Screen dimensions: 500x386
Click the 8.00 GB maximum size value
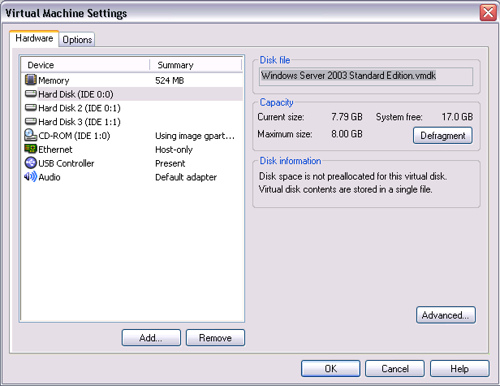click(x=347, y=134)
